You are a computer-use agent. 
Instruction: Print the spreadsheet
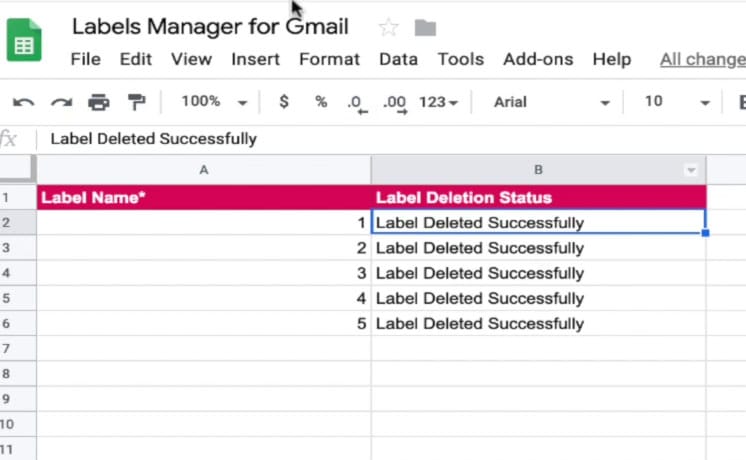click(98, 102)
